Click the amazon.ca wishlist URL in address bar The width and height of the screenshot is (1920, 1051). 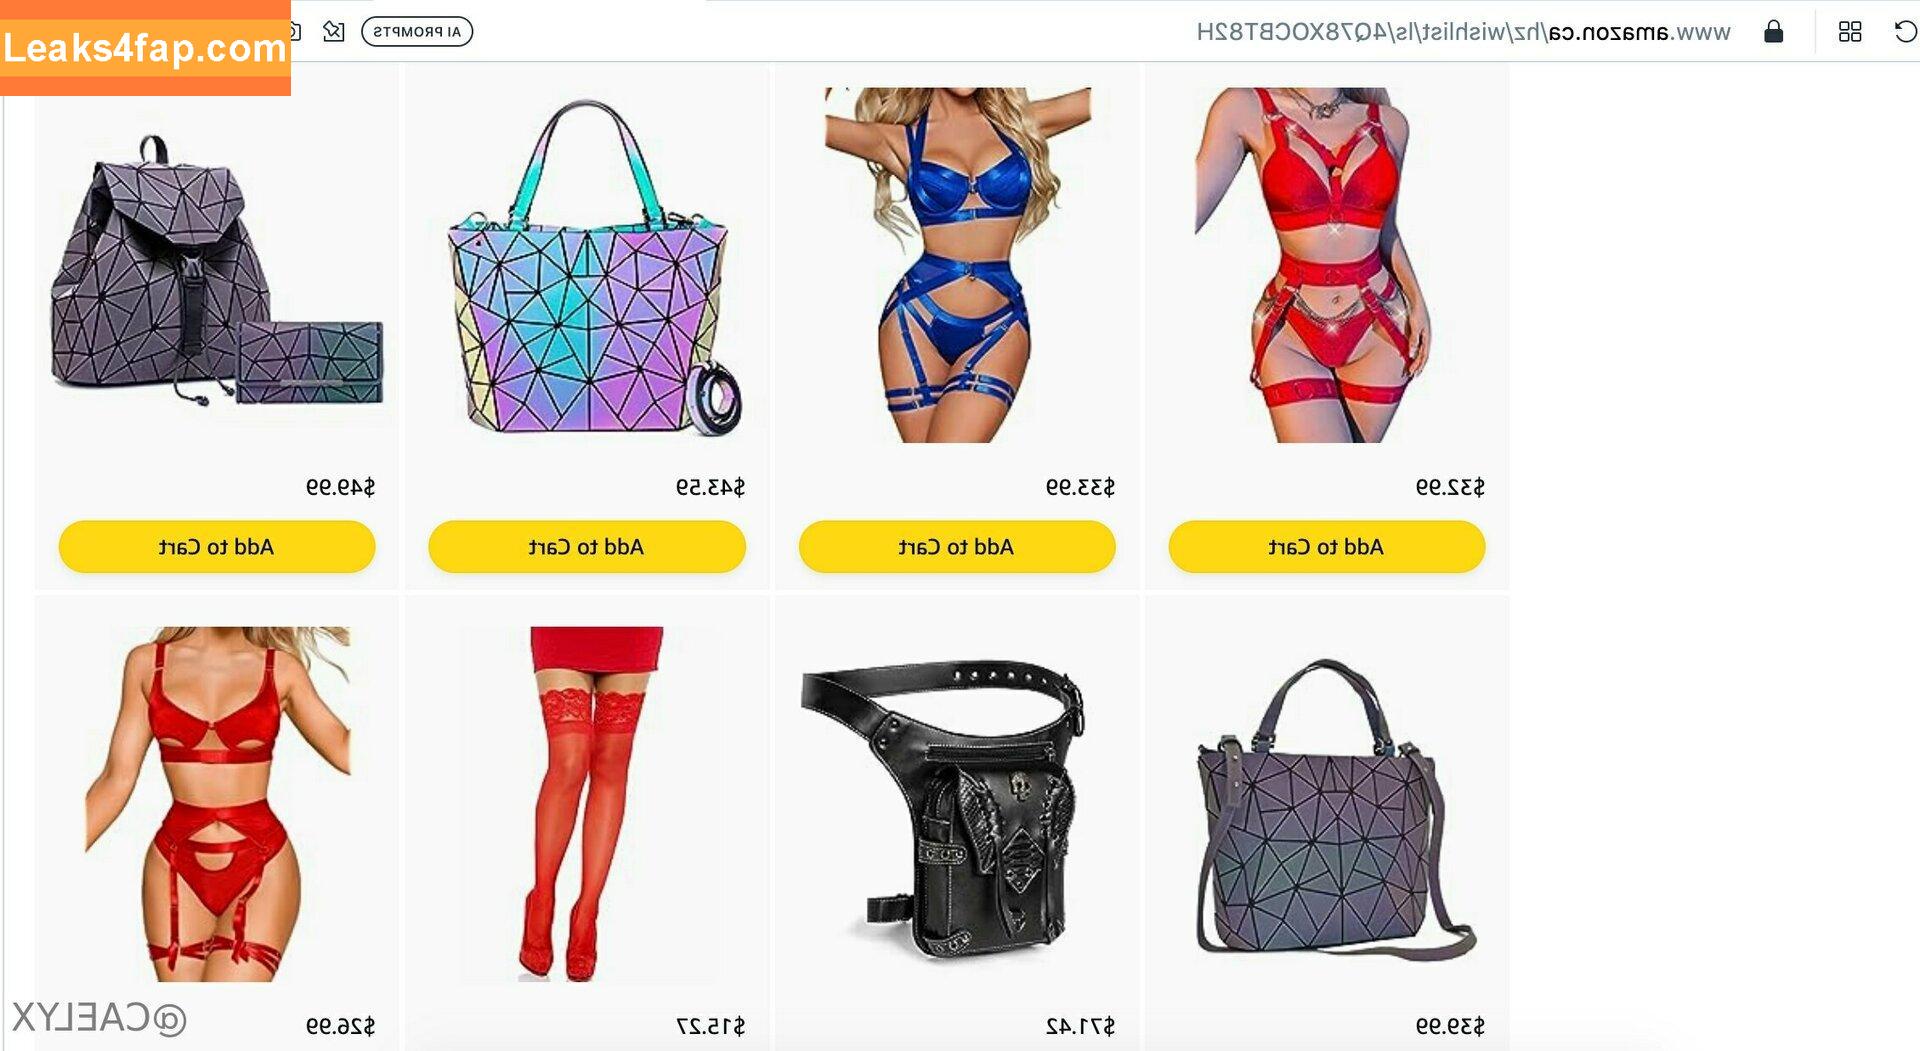click(1463, 32)
